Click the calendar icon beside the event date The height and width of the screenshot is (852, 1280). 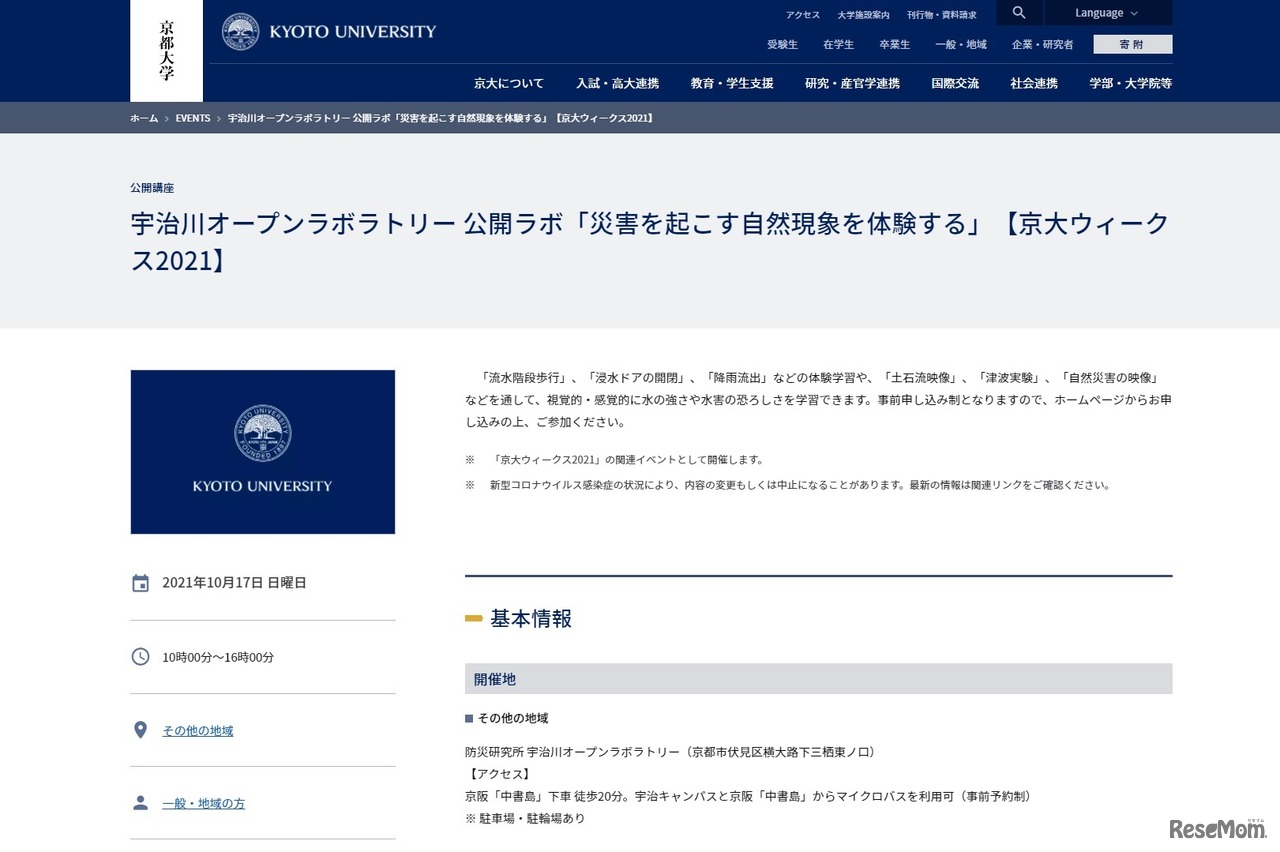[139, 582]
